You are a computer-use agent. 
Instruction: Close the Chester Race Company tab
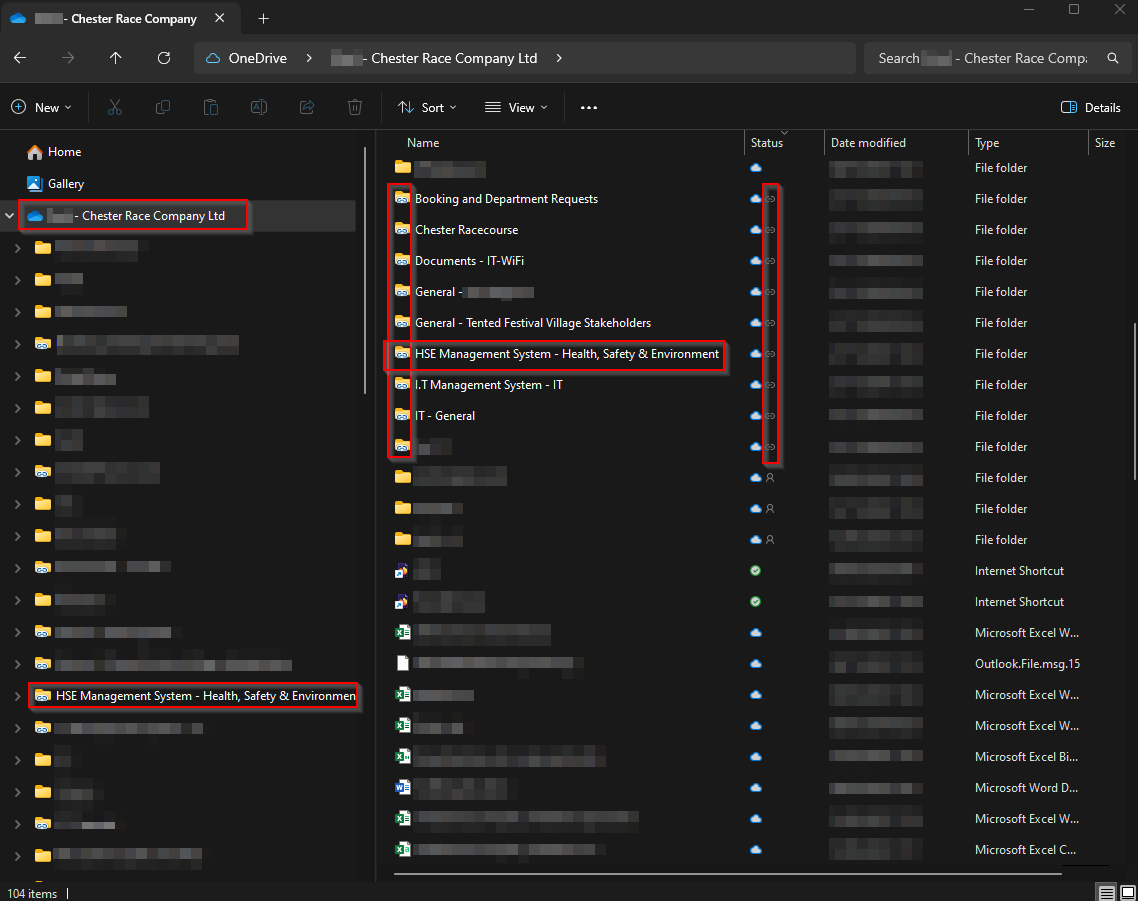click(x=220, y=18)
